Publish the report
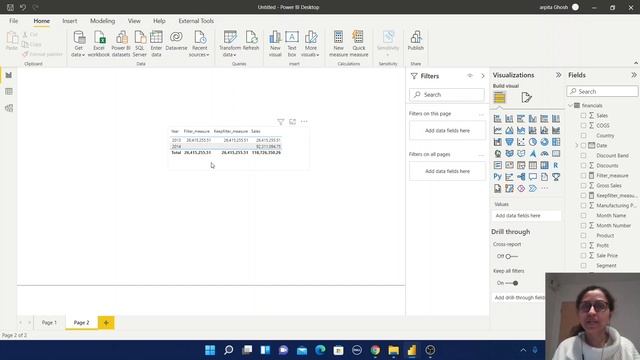This screenshot has width=640, height=360. 416,41
